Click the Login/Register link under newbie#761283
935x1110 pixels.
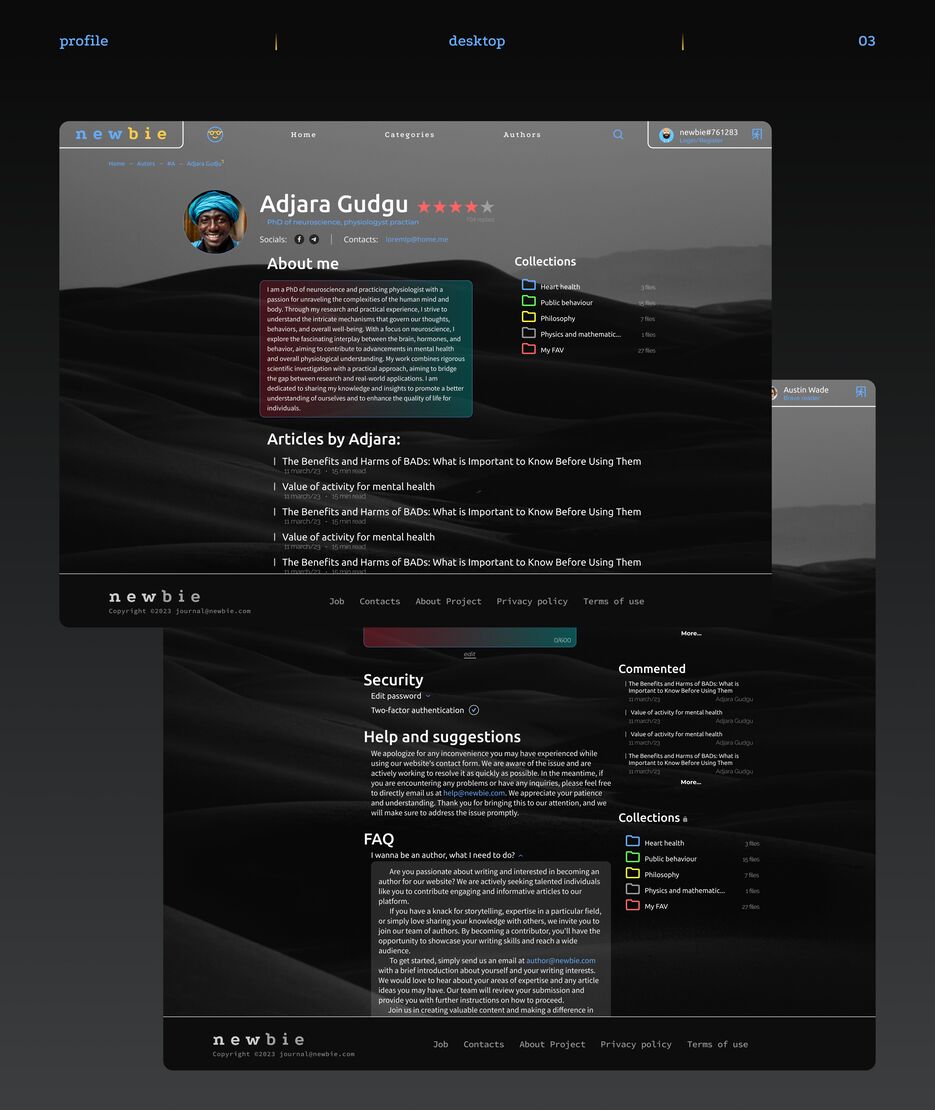pyautogui.click(x=701, y=141)
